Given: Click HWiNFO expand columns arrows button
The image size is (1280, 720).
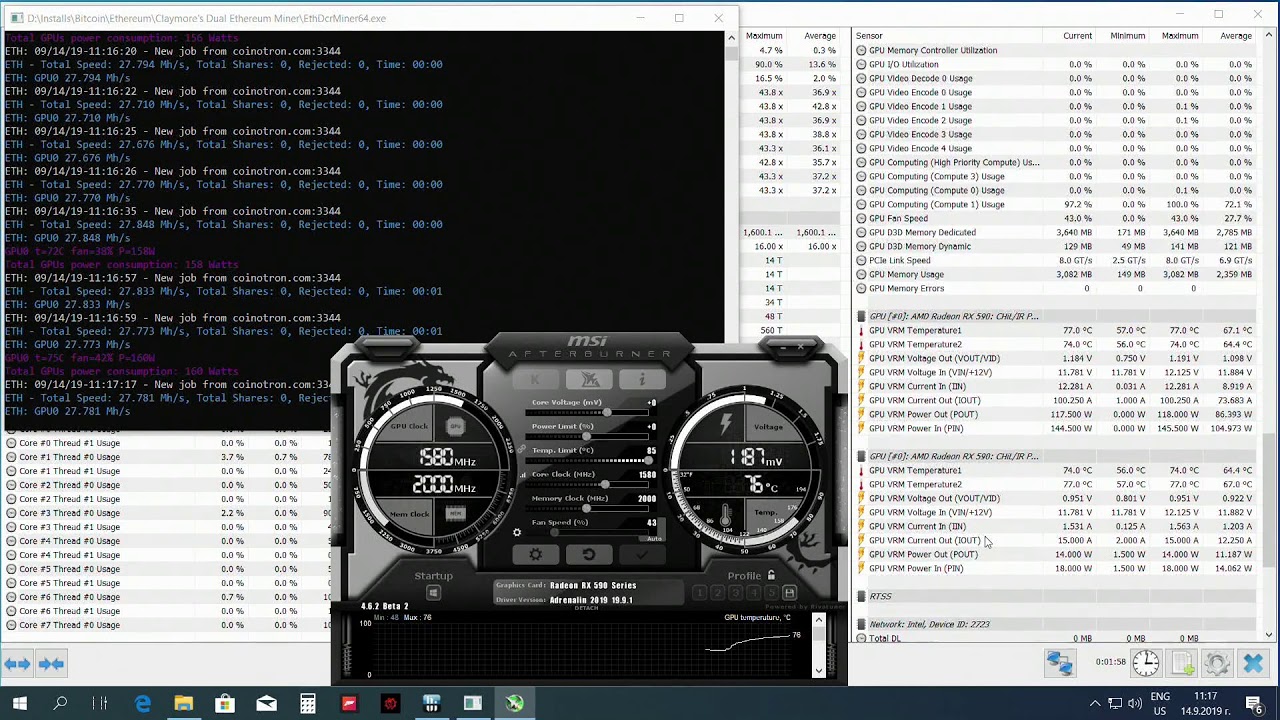Looking at the screenshot, I should tap(17, 663).
